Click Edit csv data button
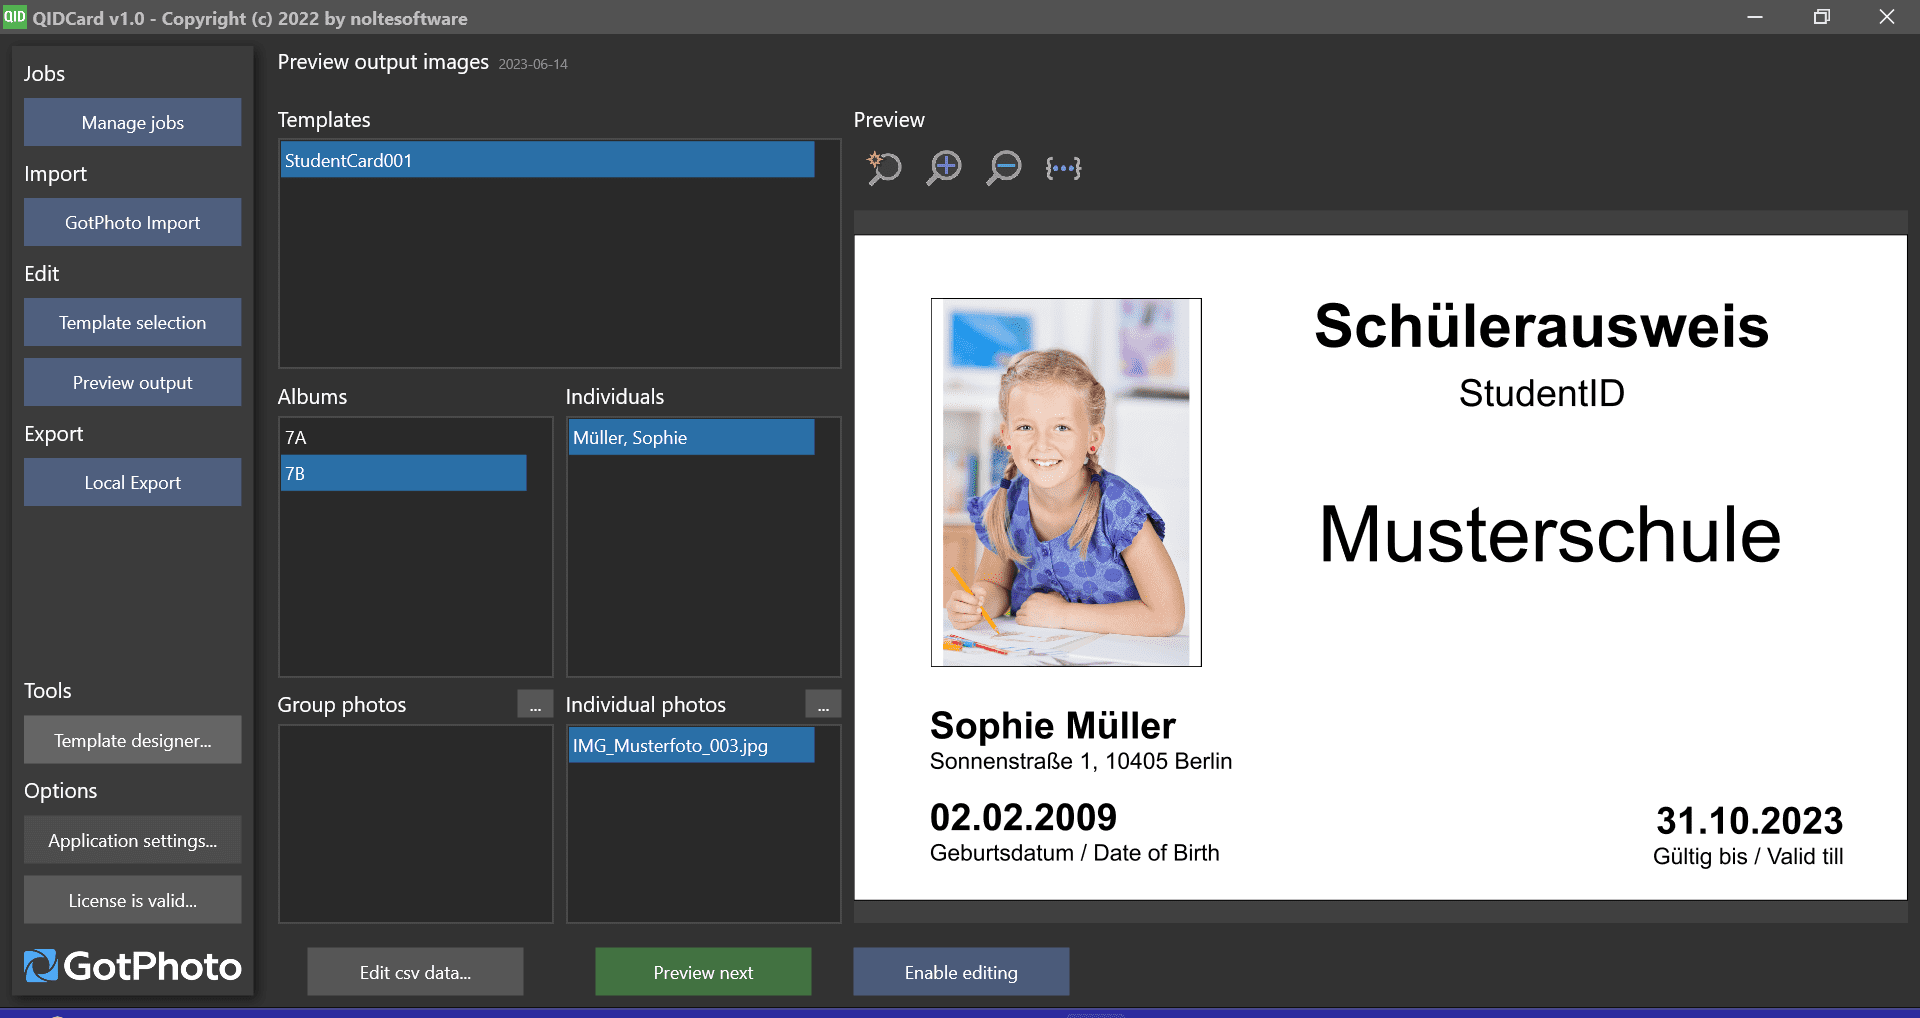1920x1018 pixels. coord(415,972)
